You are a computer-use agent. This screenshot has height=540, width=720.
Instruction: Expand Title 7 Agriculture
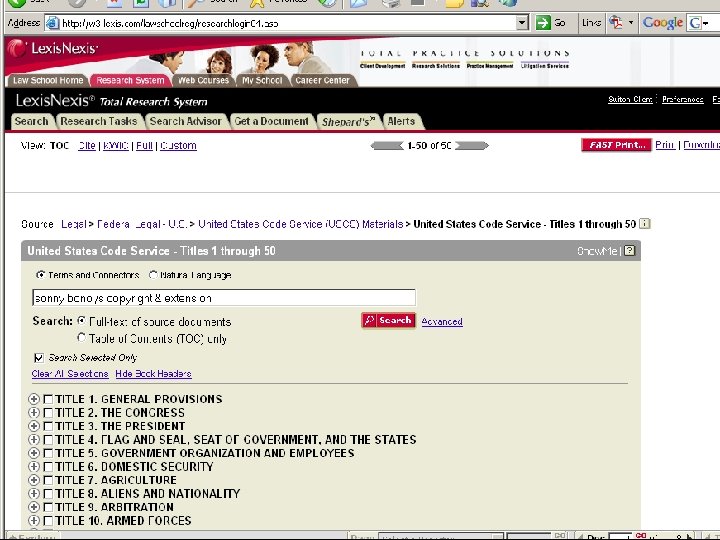tap(34, 479)
